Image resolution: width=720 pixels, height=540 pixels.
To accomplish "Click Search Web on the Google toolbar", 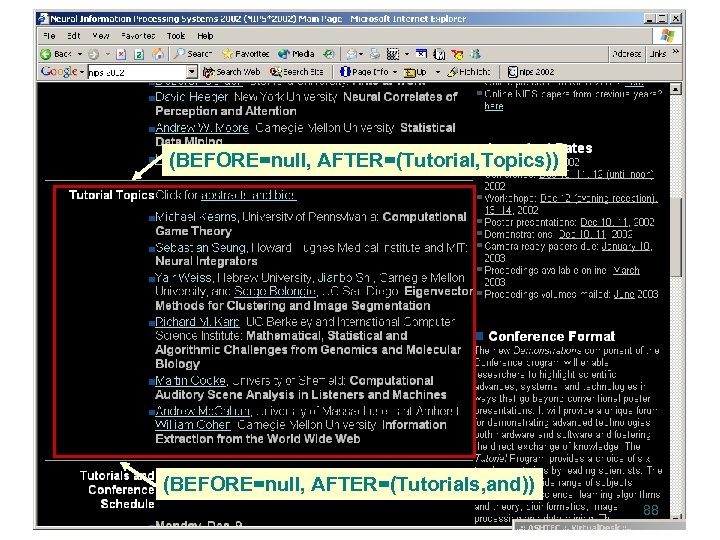I will pyautogui.click(x=232, y=72).
